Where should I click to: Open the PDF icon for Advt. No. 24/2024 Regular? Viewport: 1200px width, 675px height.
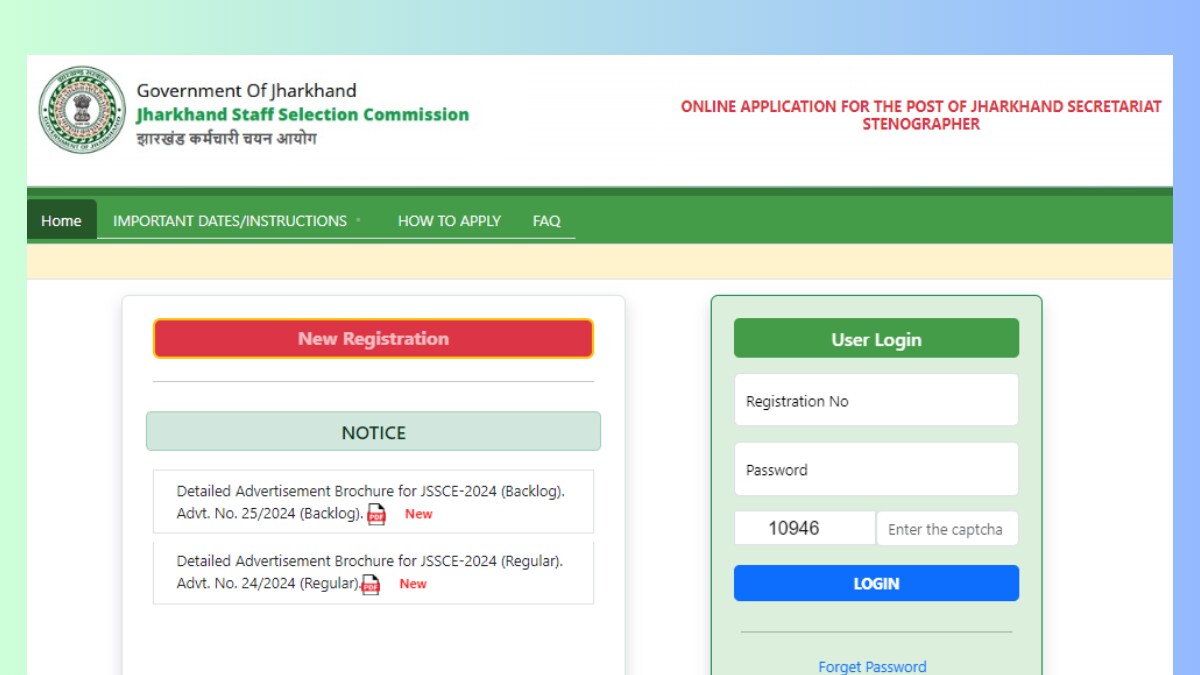(371, 584)
